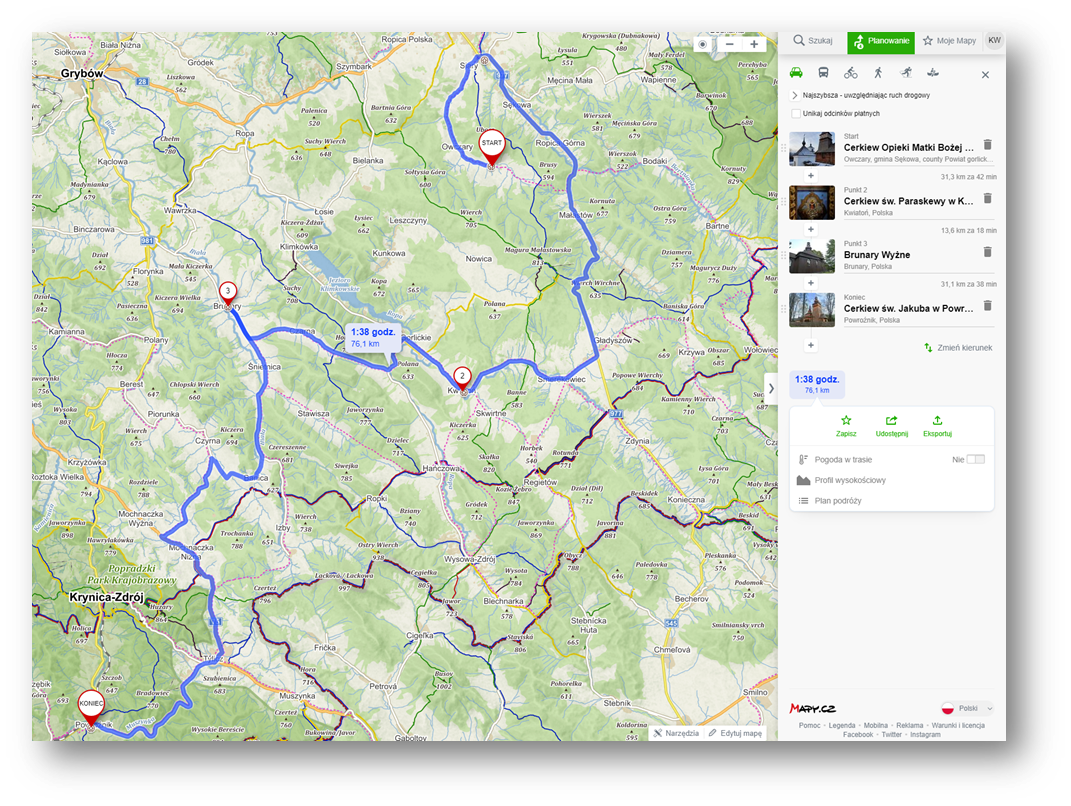Close the route planning panel
This screenshot has height=806, width=1071.
click(985, 75)
